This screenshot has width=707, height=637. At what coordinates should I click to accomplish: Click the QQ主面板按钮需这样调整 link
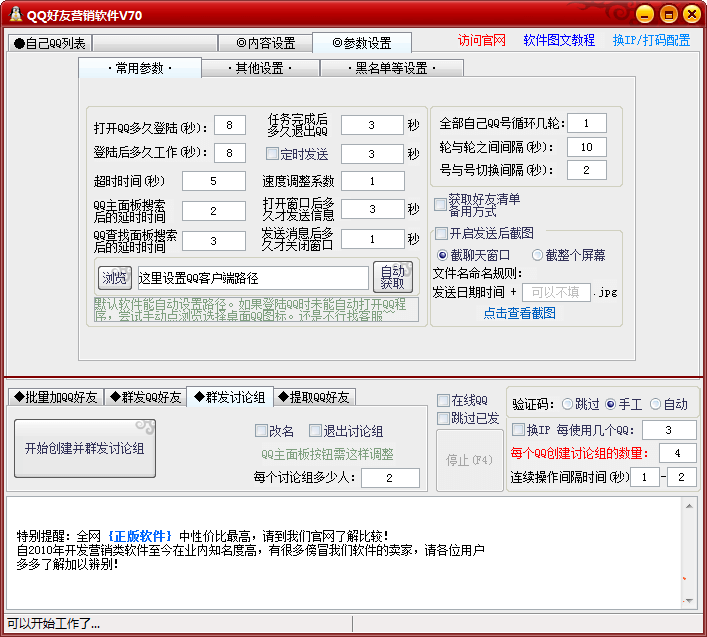click(x=327, y=454)
